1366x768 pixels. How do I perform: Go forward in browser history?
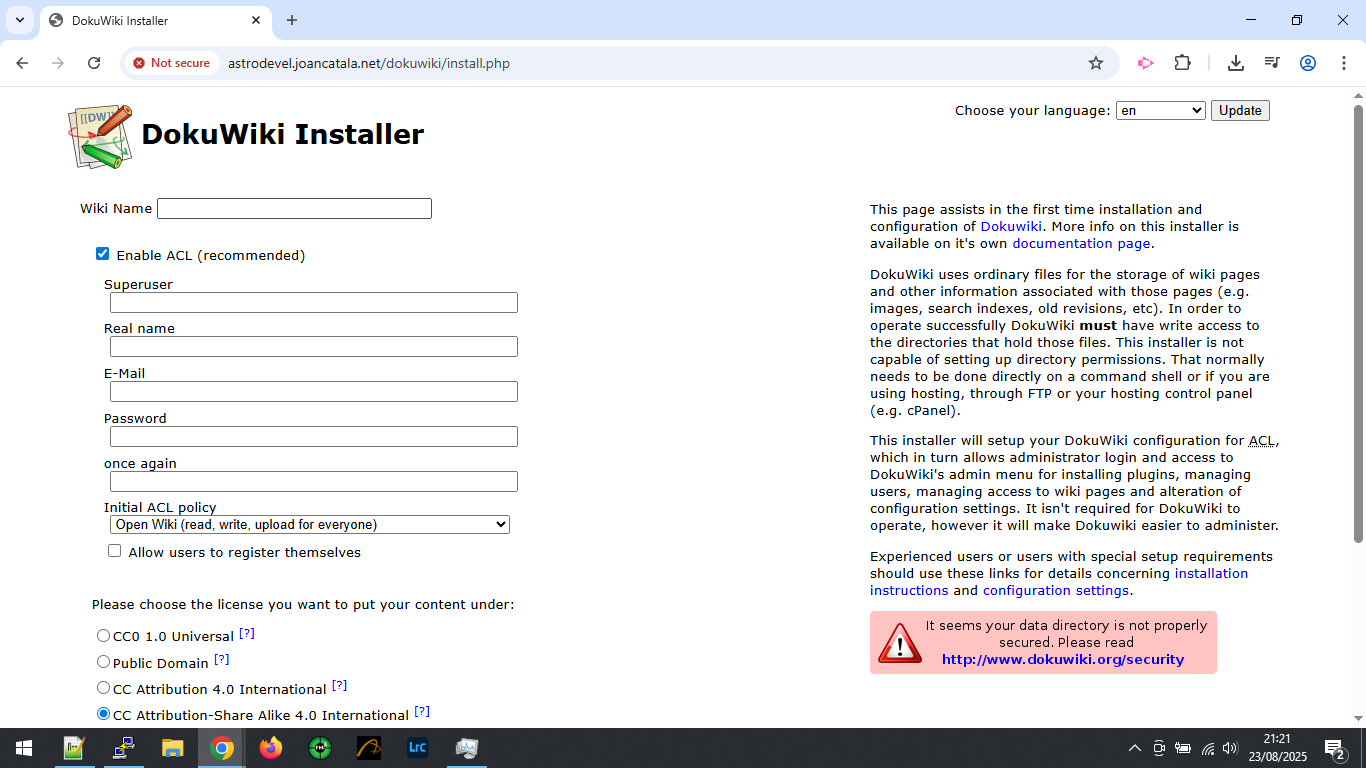click(x=58, y=63)
